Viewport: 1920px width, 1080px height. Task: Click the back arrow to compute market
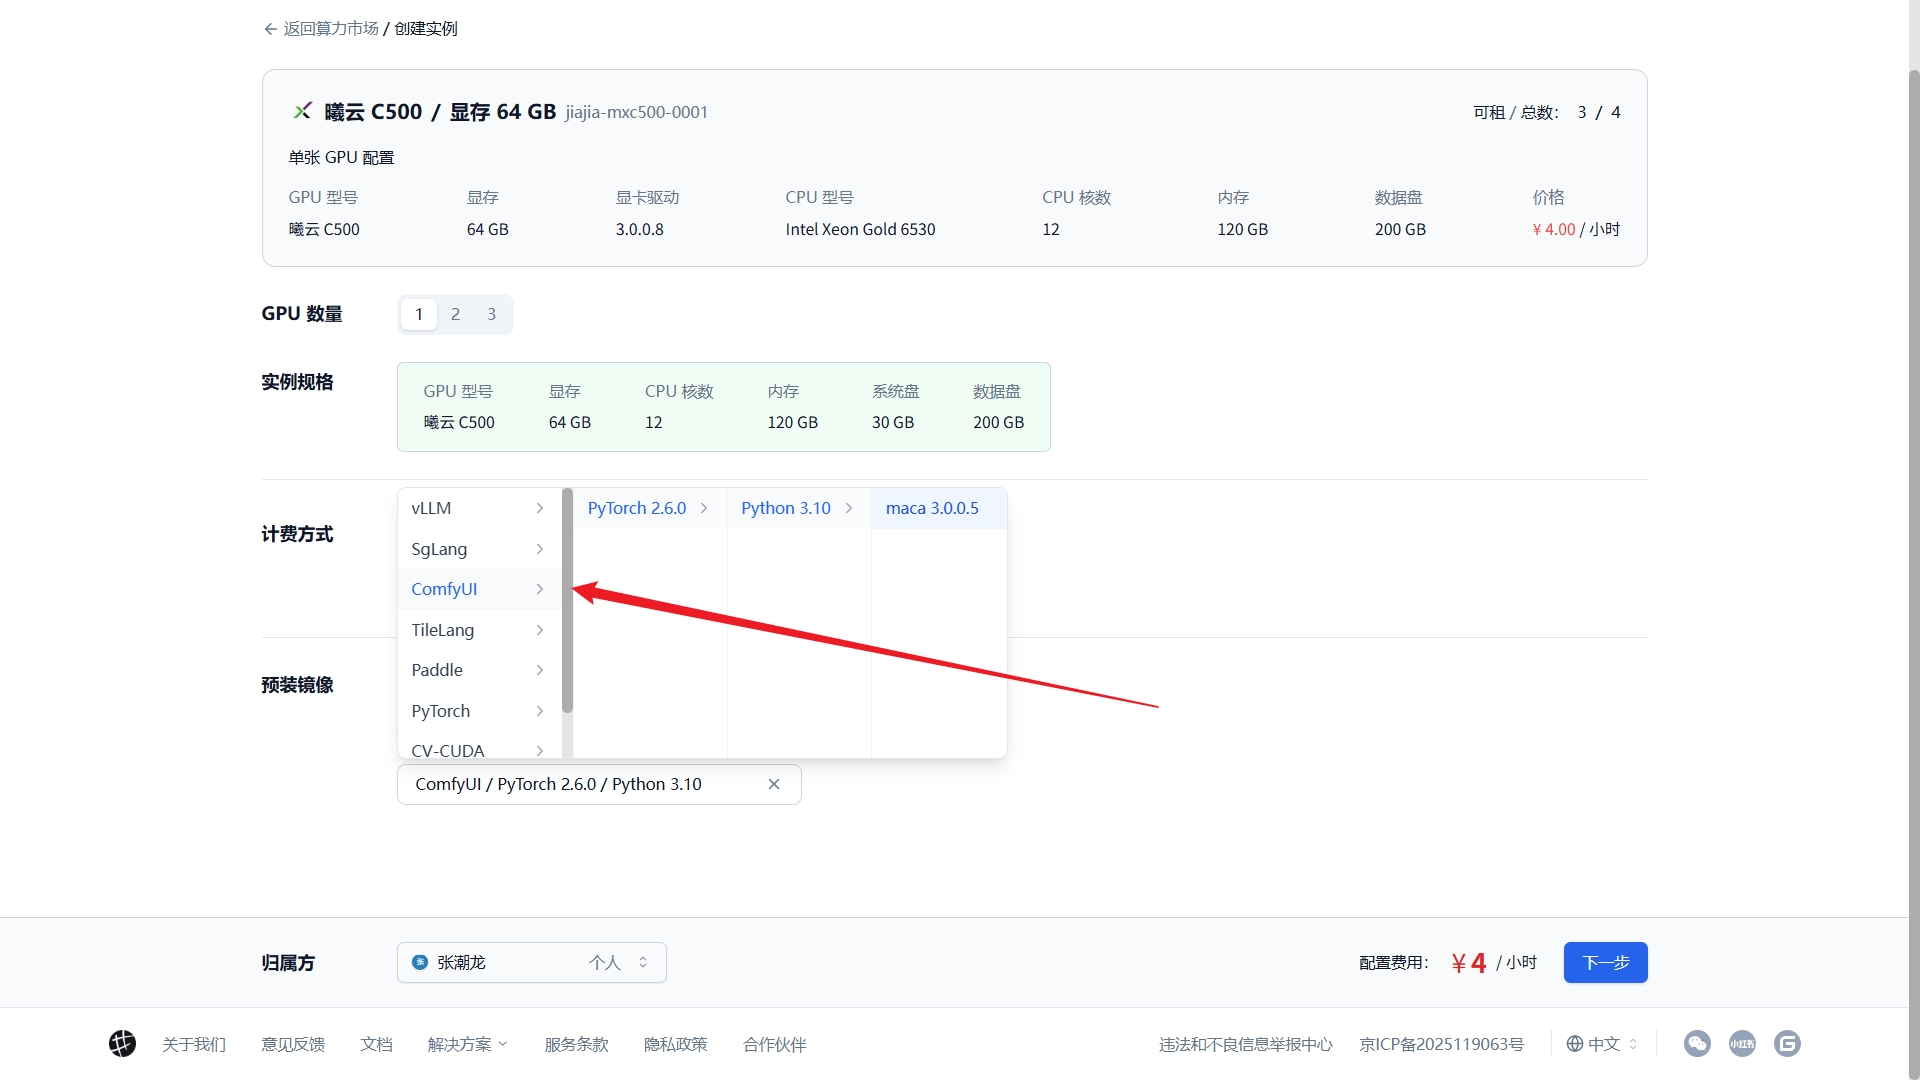270,29
